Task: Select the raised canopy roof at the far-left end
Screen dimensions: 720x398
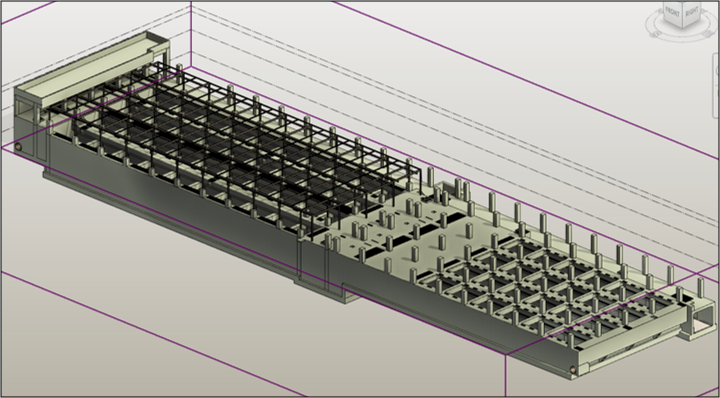Action: click(x=92, y=69)
